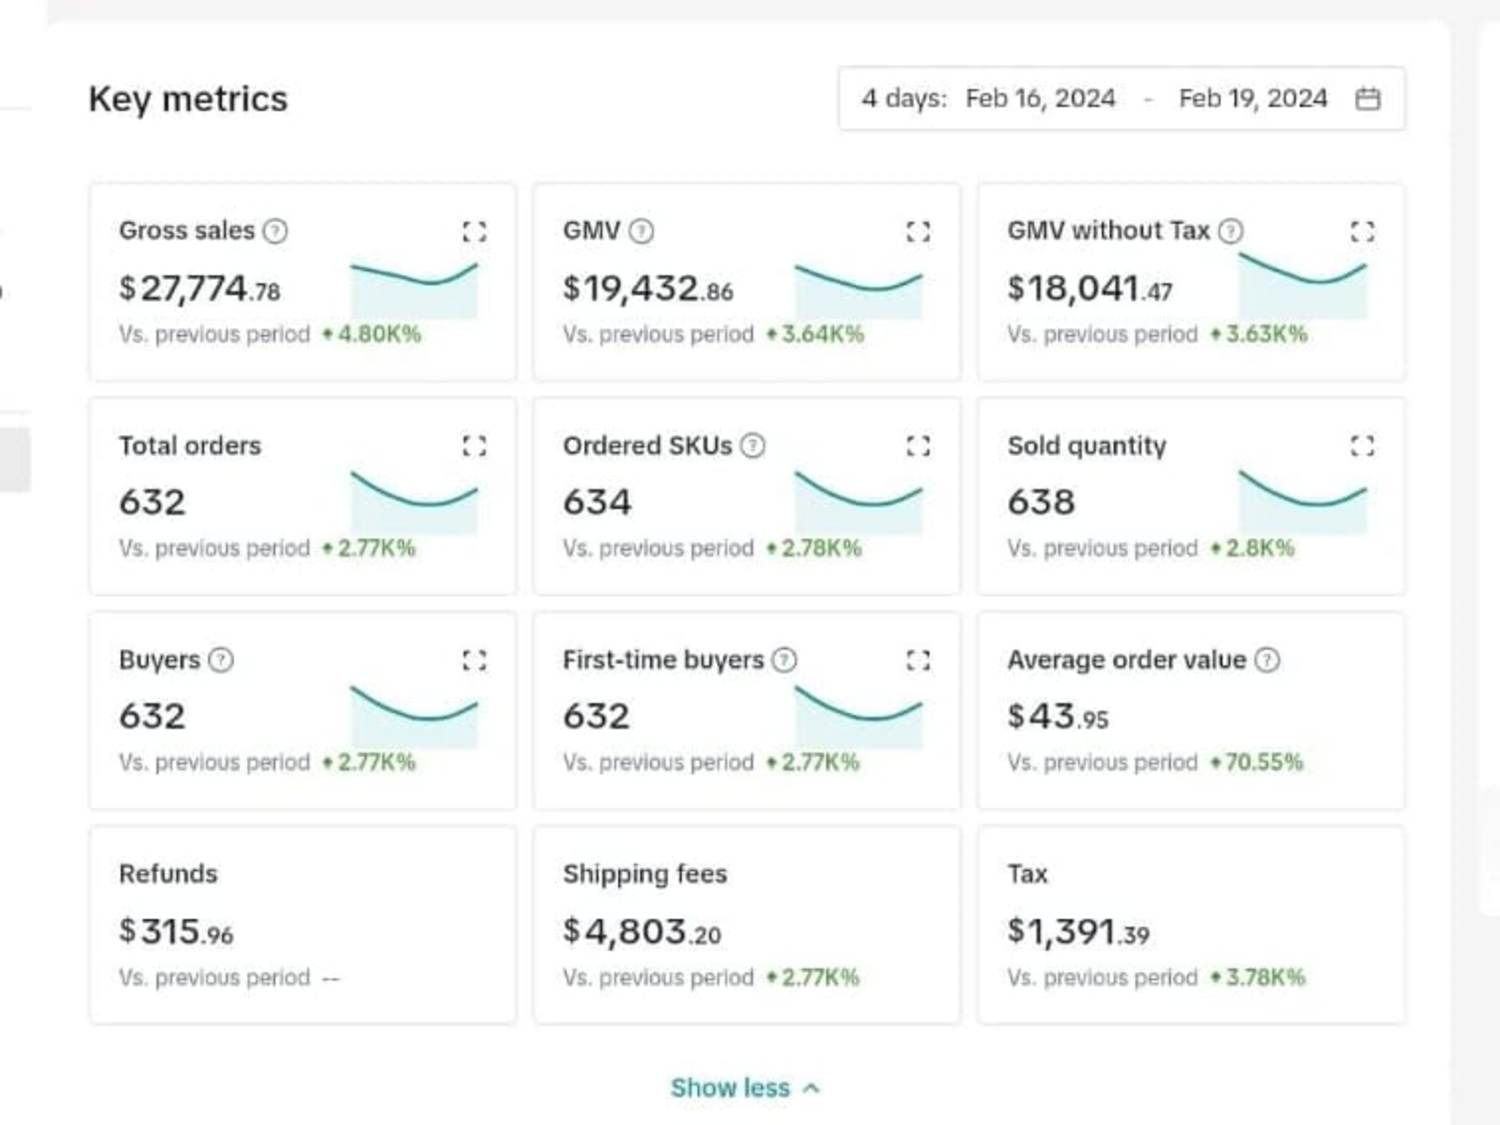
Task: Expand the Gross sales chart
Action: click(474, 232)
